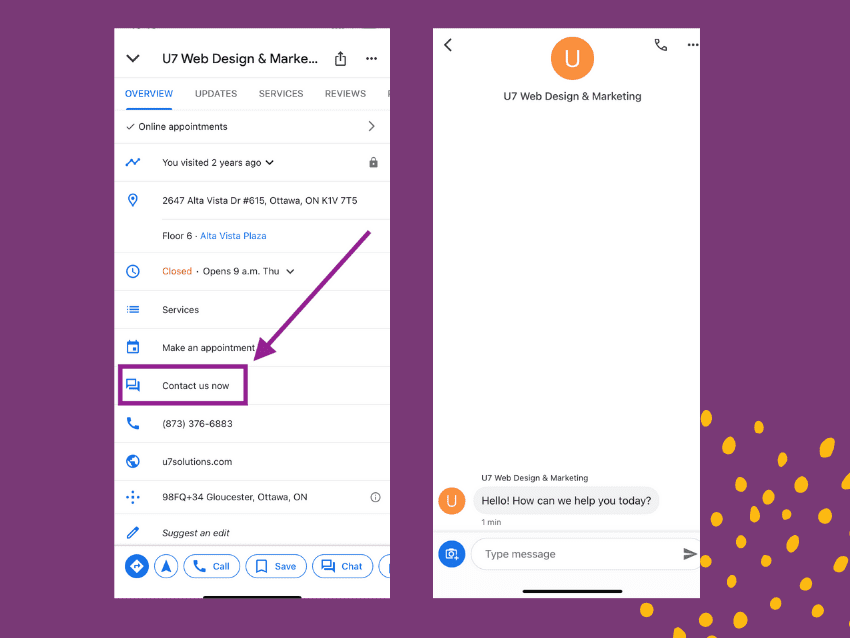Open the Alta Vista Plaza link
The height and width of the screenshot is (638, 850).
coord(233,236)
